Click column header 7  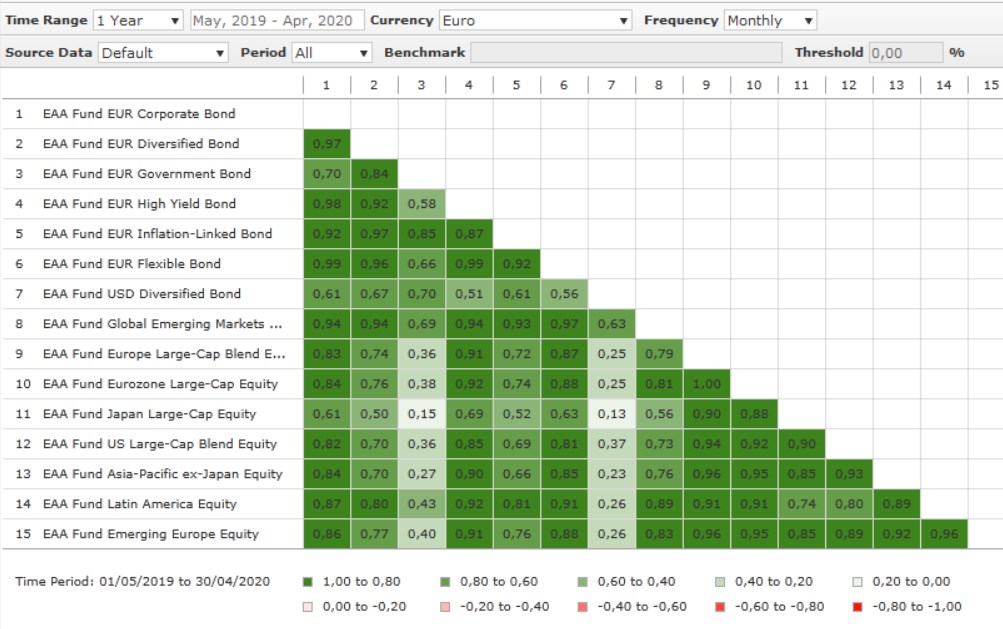[x=611, y=85]
